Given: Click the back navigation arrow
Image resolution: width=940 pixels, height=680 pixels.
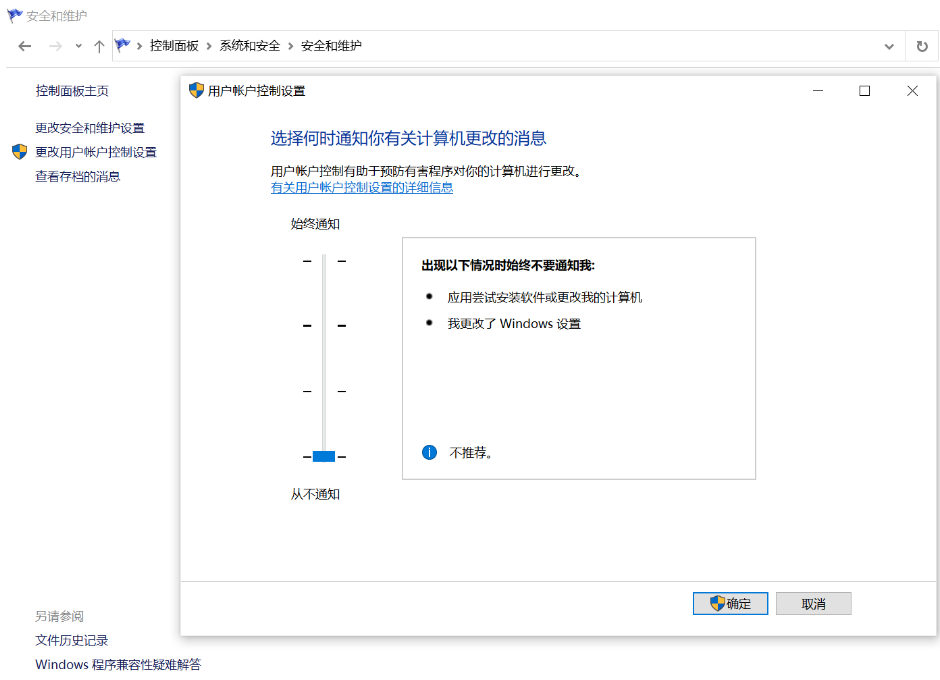Looking at the screenshot, I should (x=24, y=46).
